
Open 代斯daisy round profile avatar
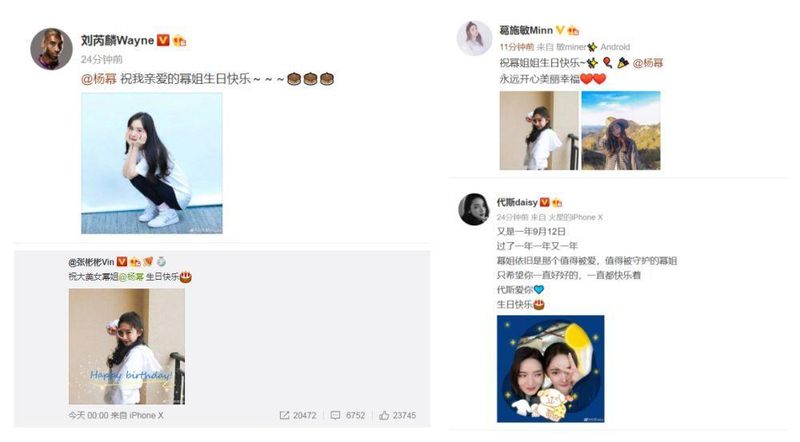[474, 209]
